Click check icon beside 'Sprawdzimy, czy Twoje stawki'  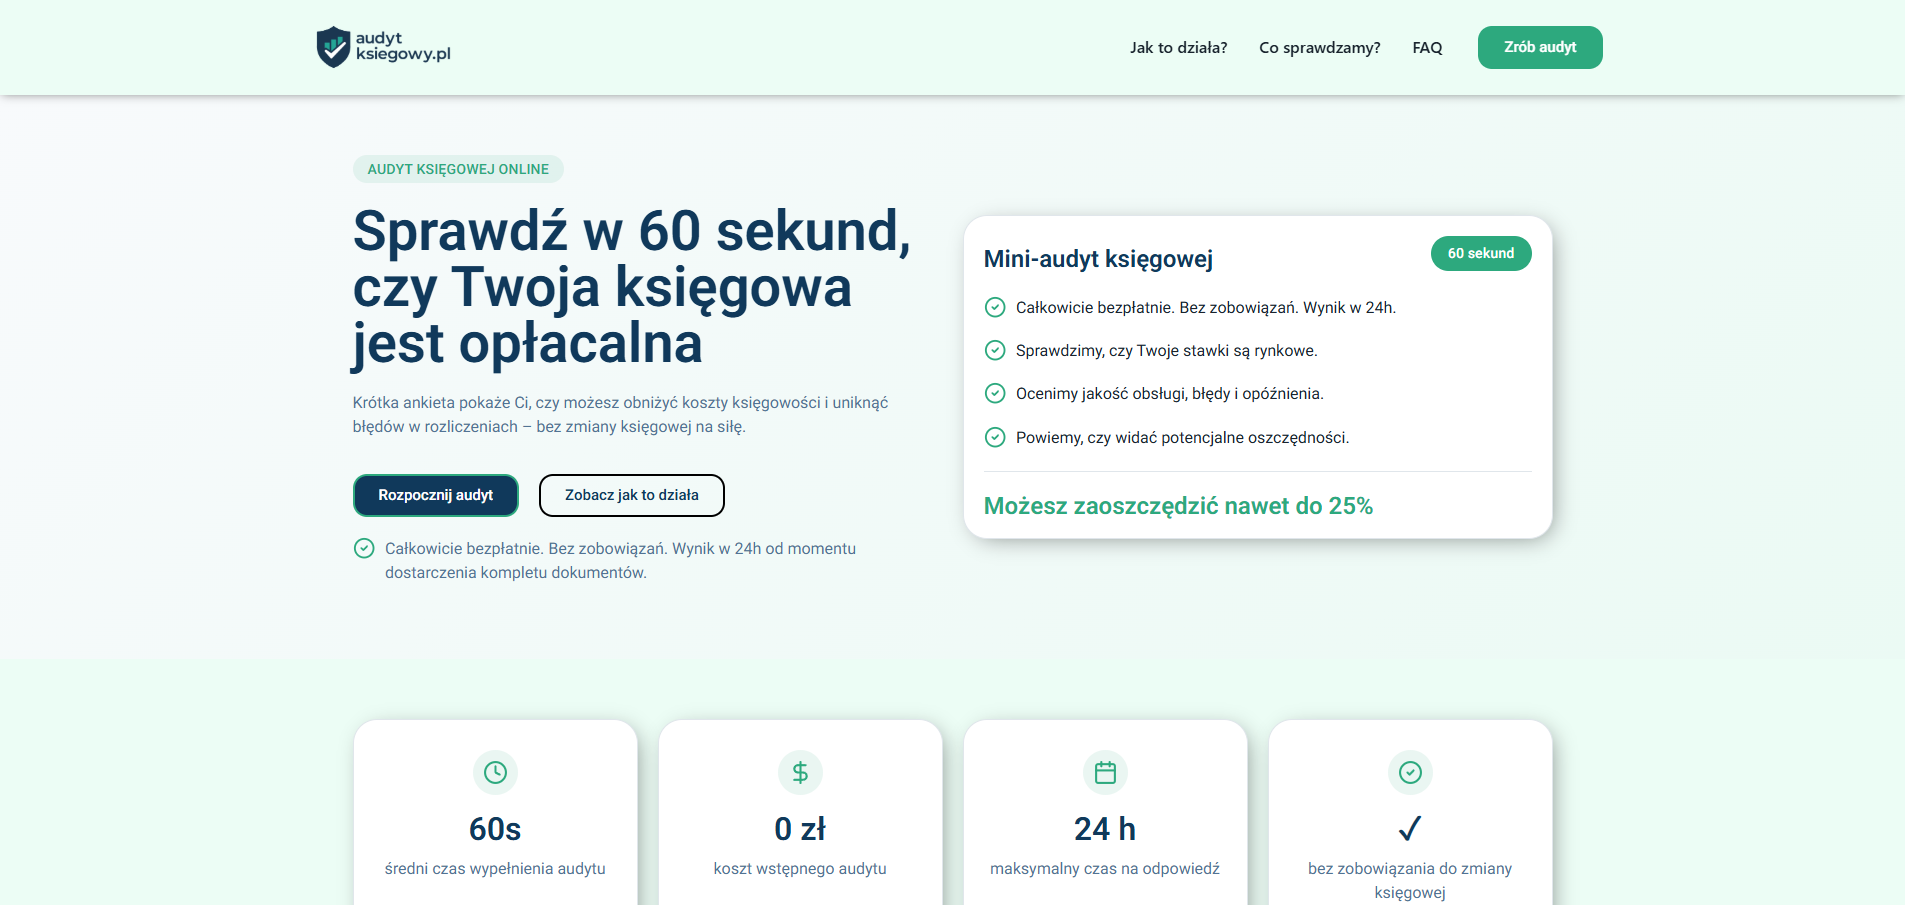tap(995, 350)
